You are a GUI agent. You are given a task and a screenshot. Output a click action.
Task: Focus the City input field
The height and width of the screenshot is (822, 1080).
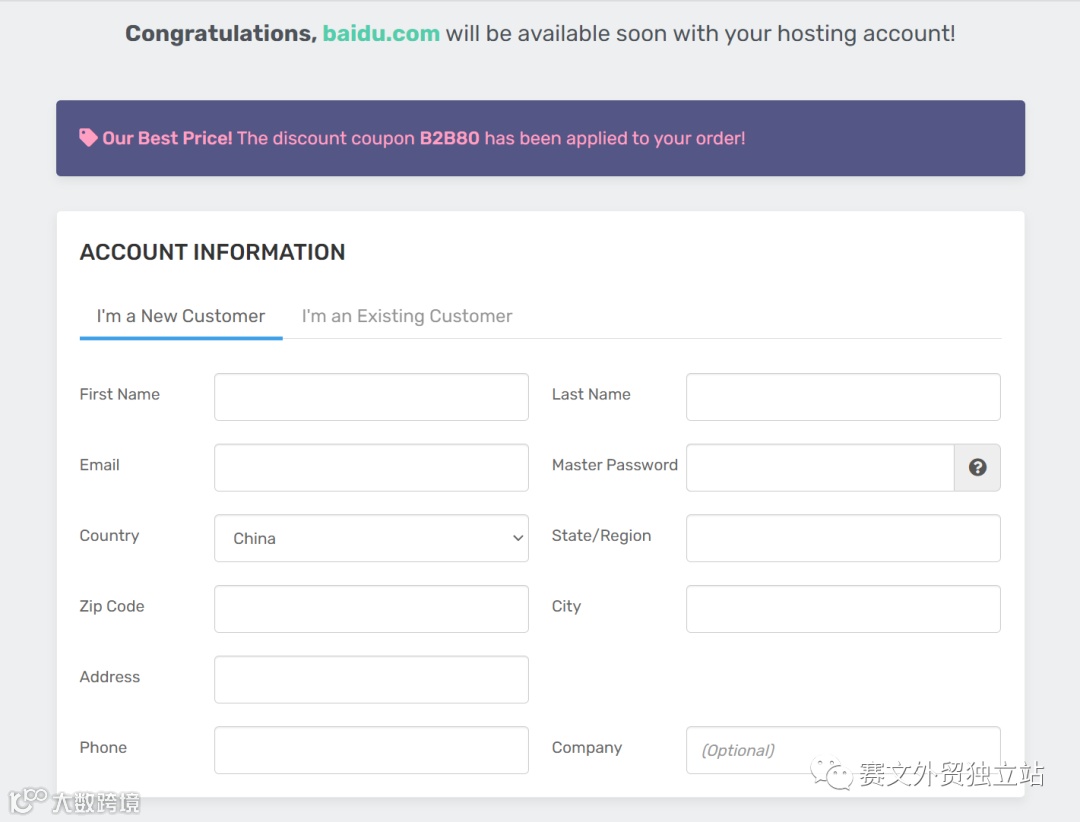pos(843,609)
